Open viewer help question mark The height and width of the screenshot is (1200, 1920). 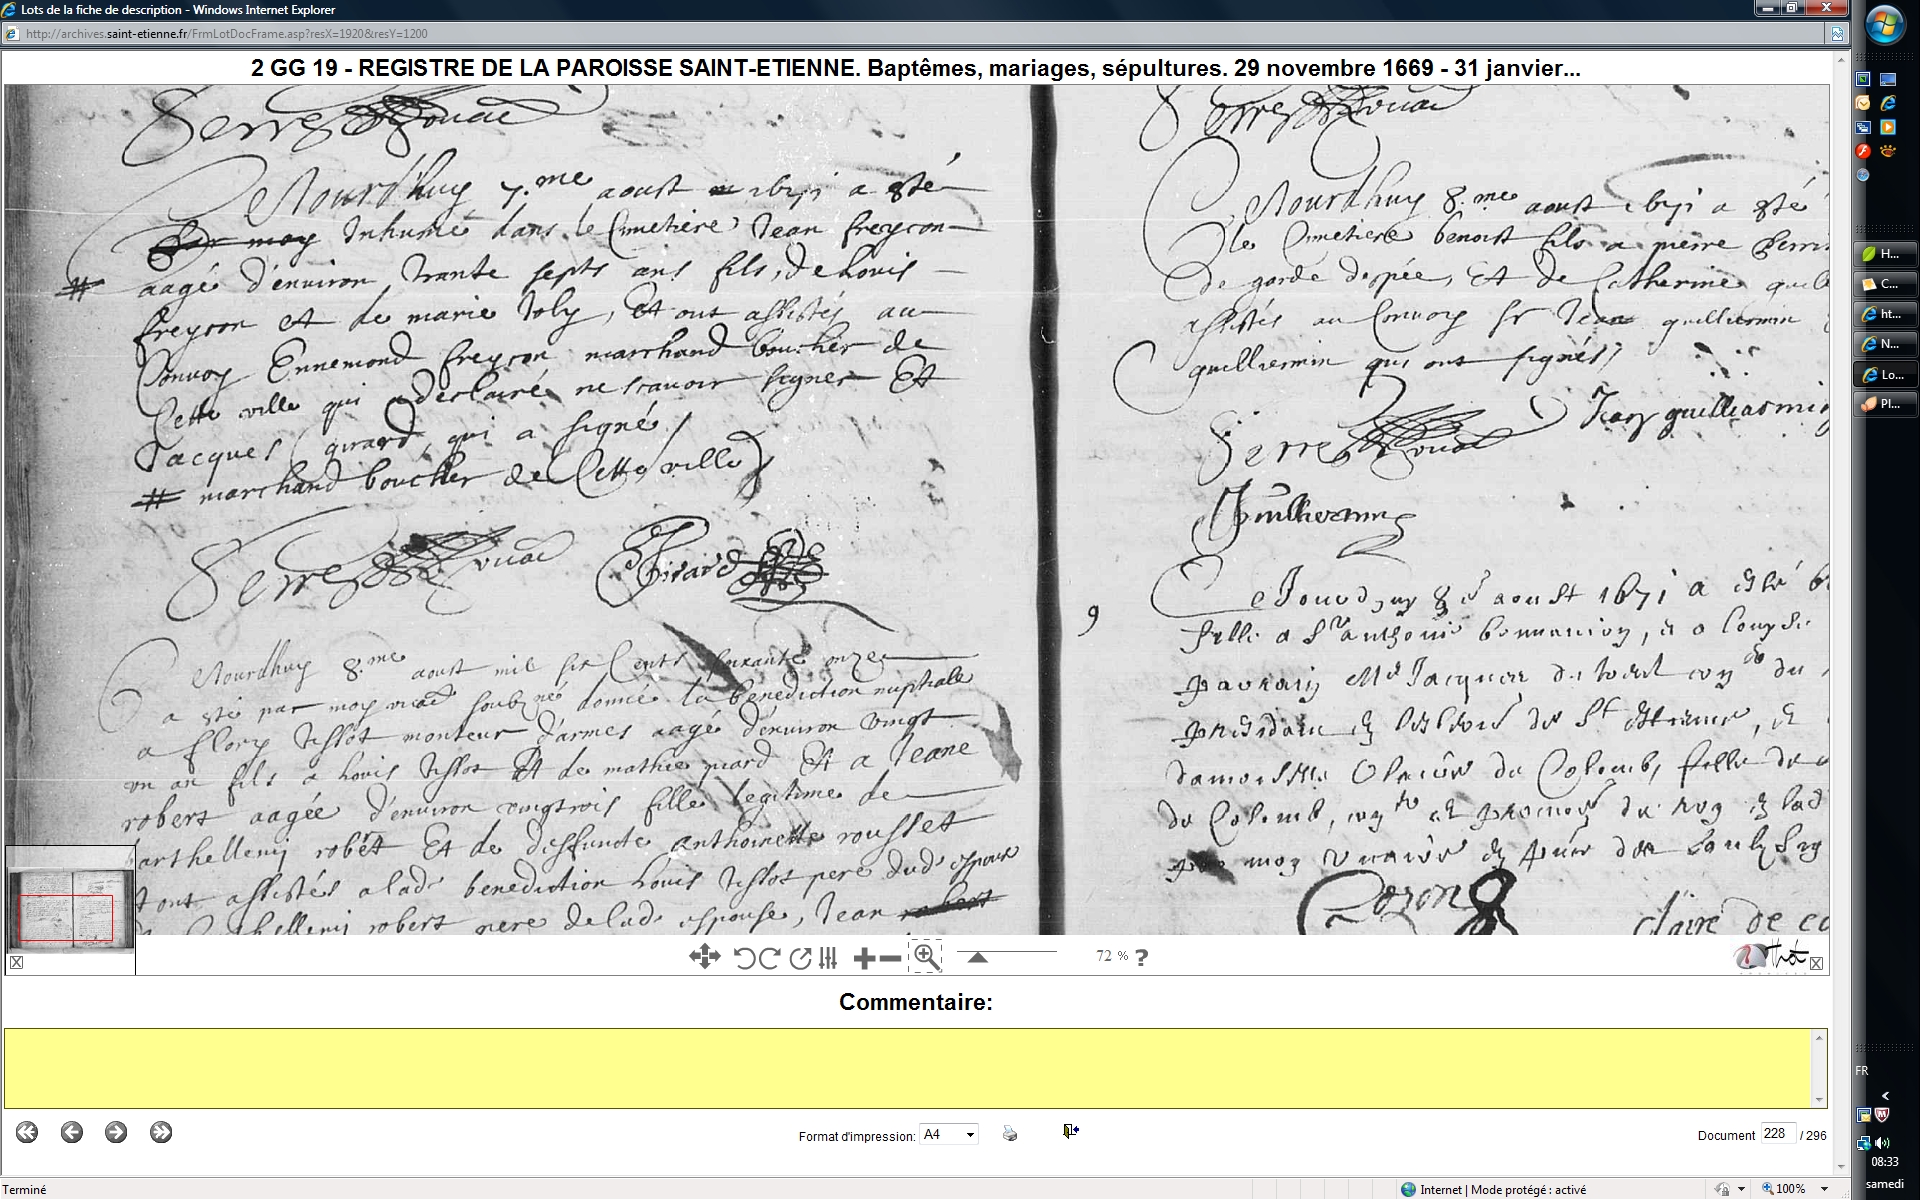point(1142,957)
